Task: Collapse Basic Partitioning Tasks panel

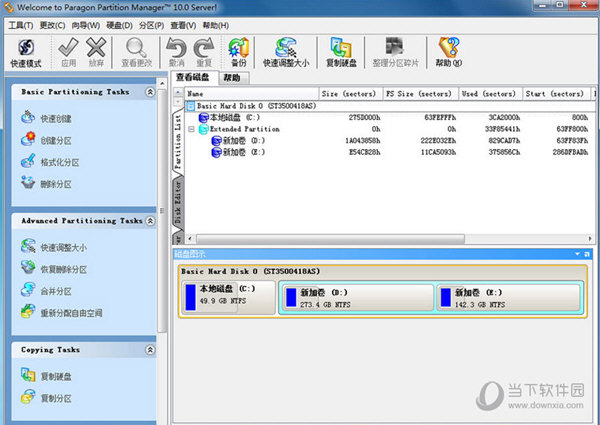Action: pos(150,92)
